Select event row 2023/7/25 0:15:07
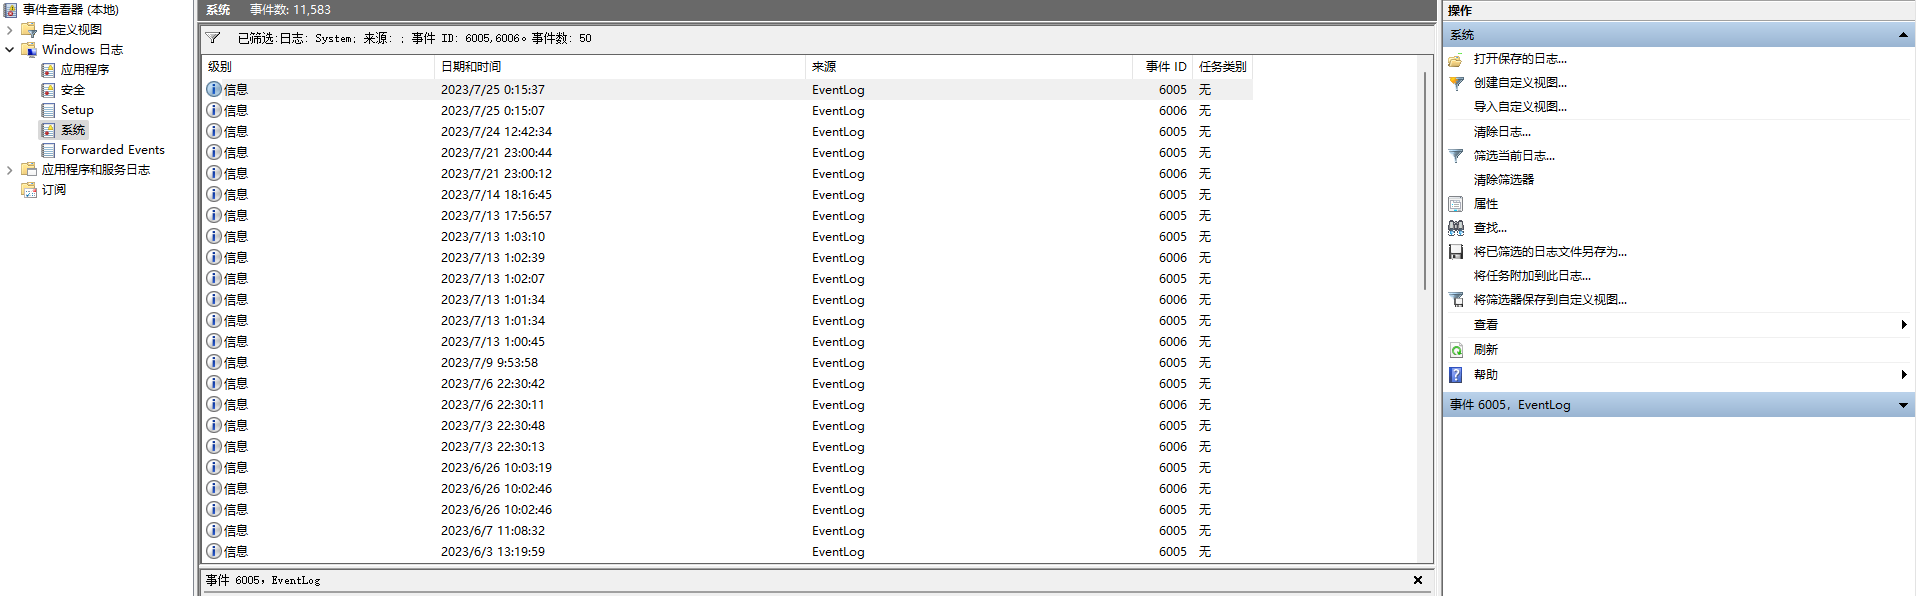 (x=727, y=111)
